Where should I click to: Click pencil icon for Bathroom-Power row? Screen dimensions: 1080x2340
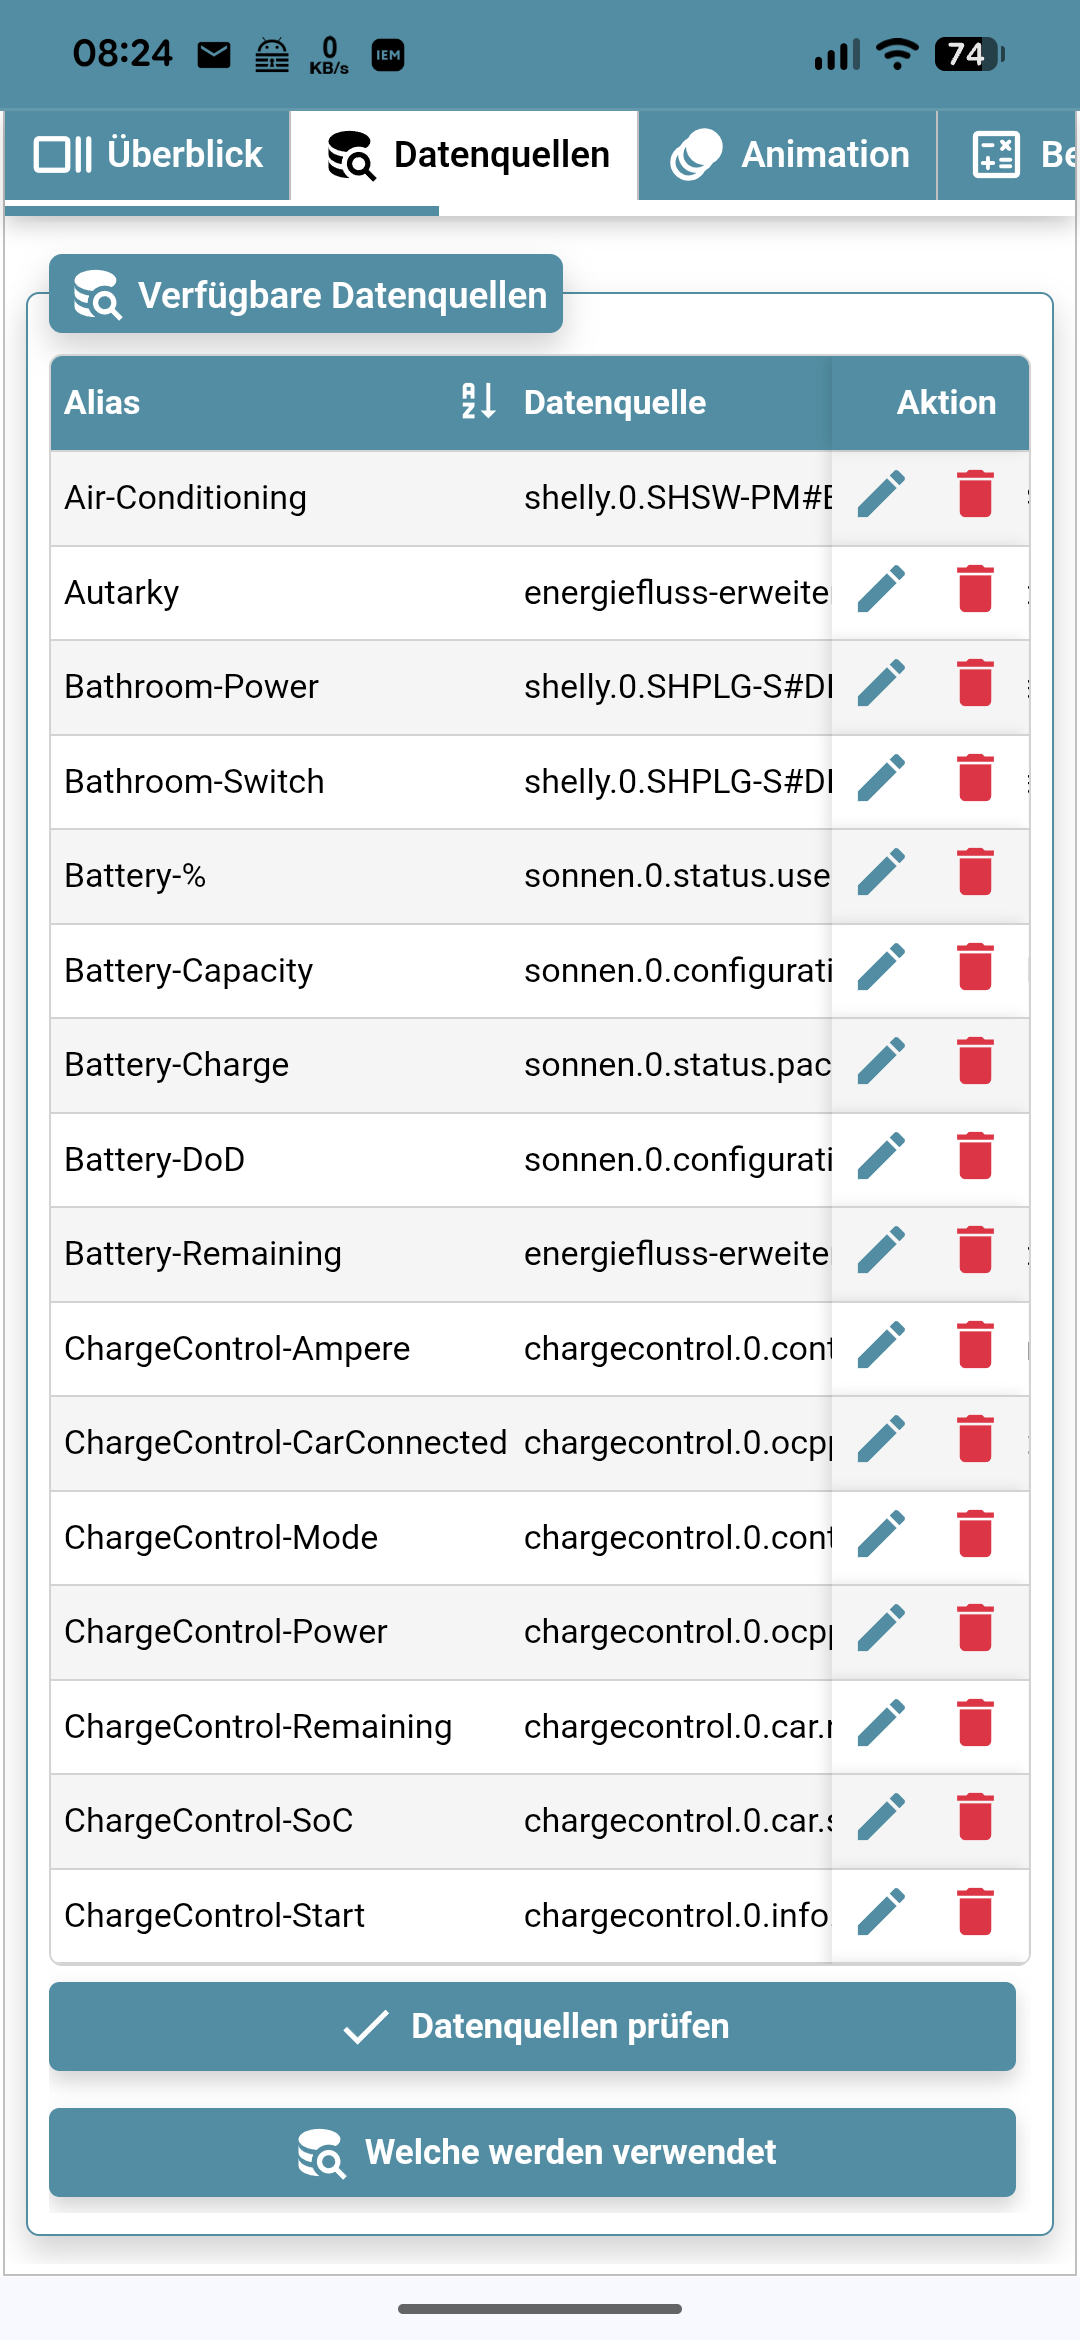(x=881, y=684)
